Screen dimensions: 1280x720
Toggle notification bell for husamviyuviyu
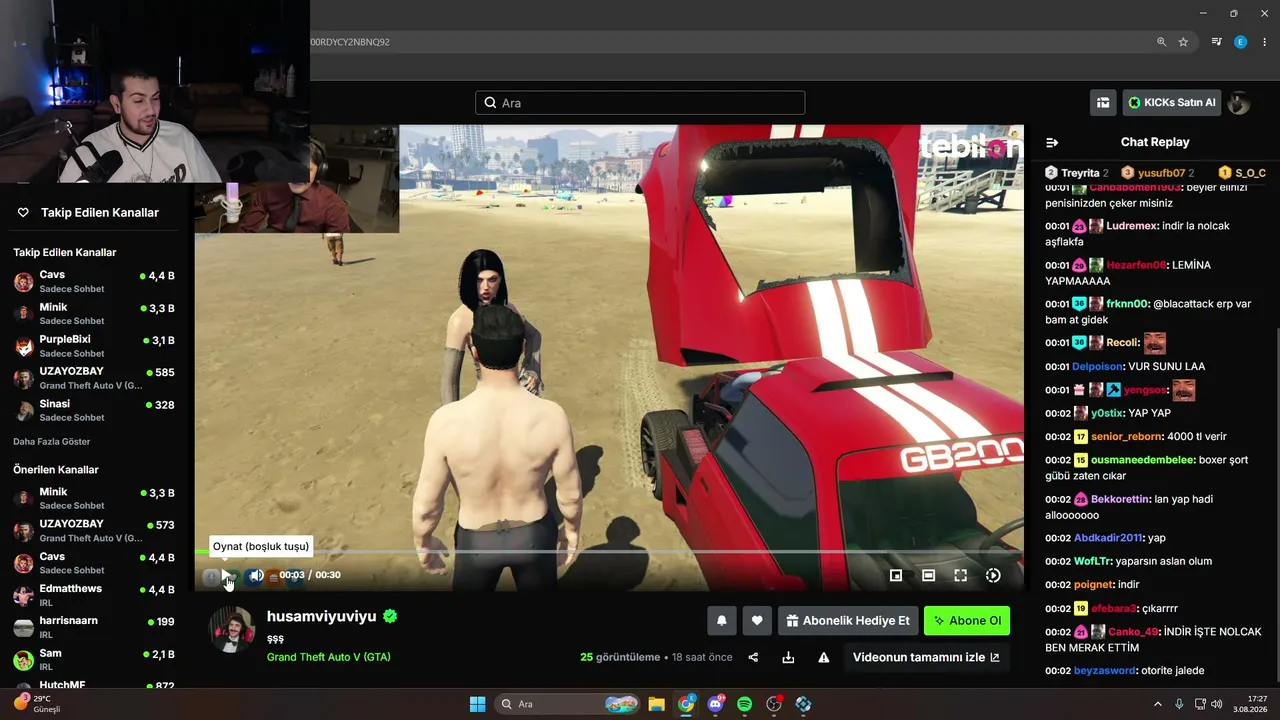[722, 621]
